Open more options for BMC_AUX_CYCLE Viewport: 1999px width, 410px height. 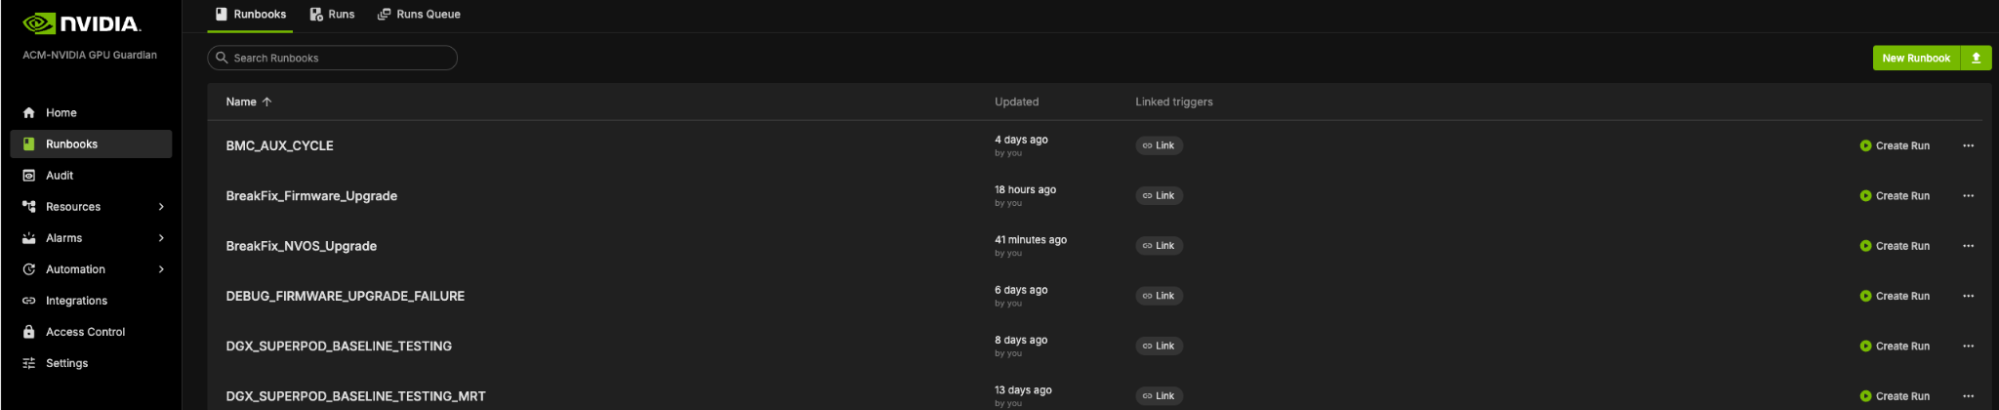(1967, 146)
